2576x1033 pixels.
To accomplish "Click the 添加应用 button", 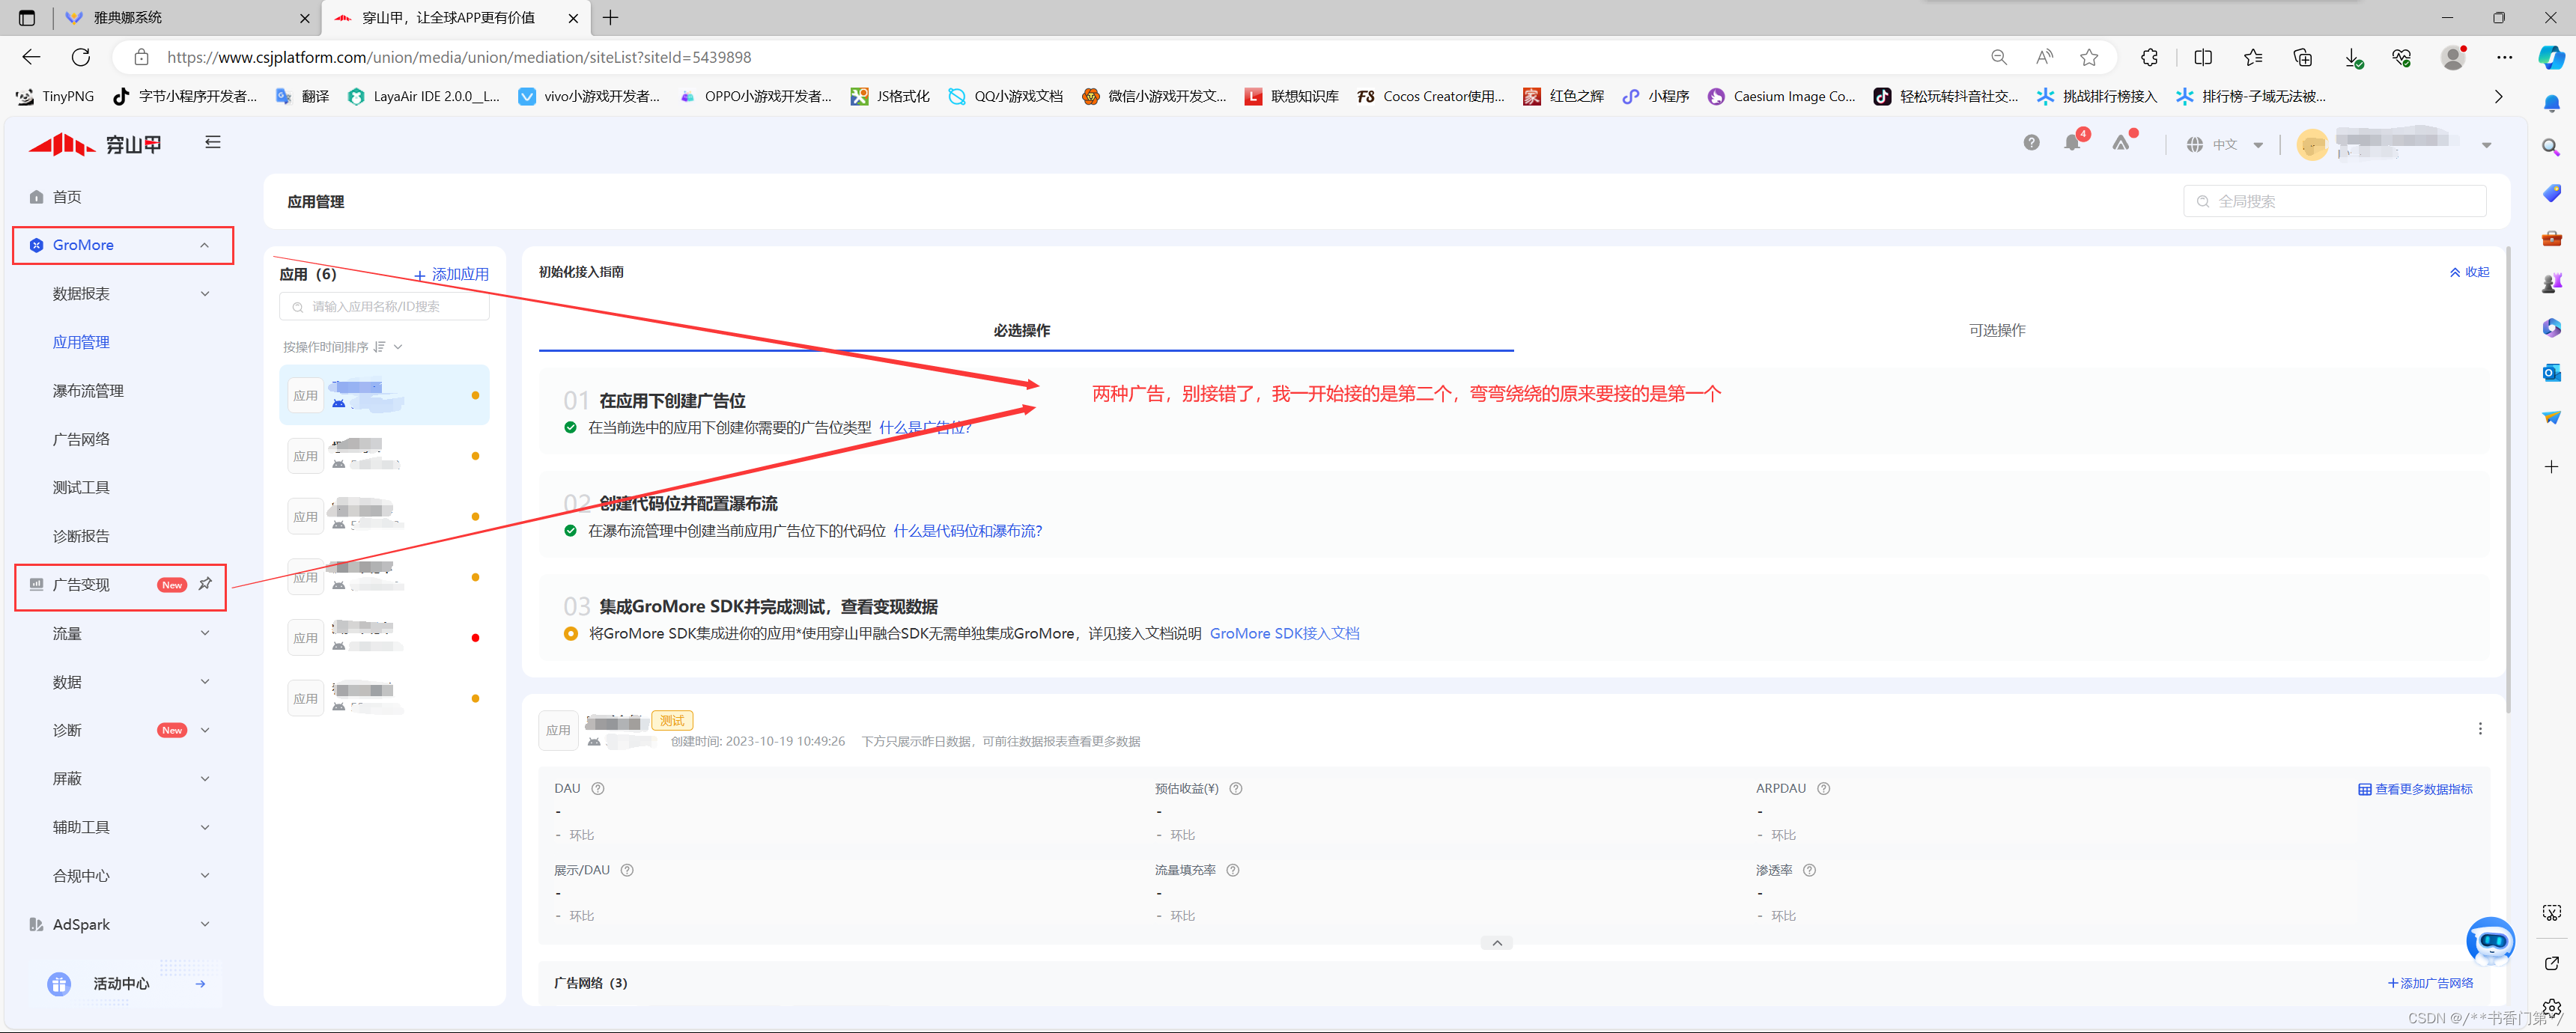I will click(x=452, y=274).
